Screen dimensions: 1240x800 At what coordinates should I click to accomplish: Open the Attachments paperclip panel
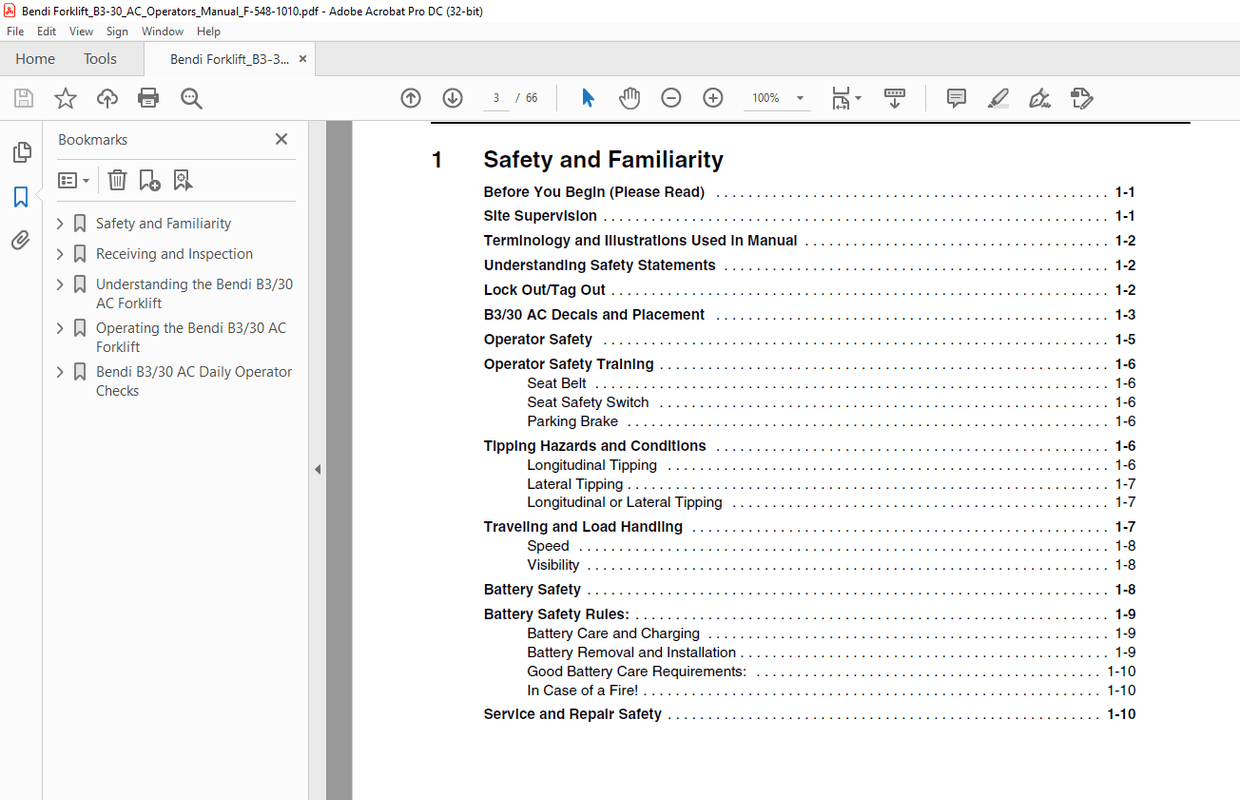tap(21, 240)
